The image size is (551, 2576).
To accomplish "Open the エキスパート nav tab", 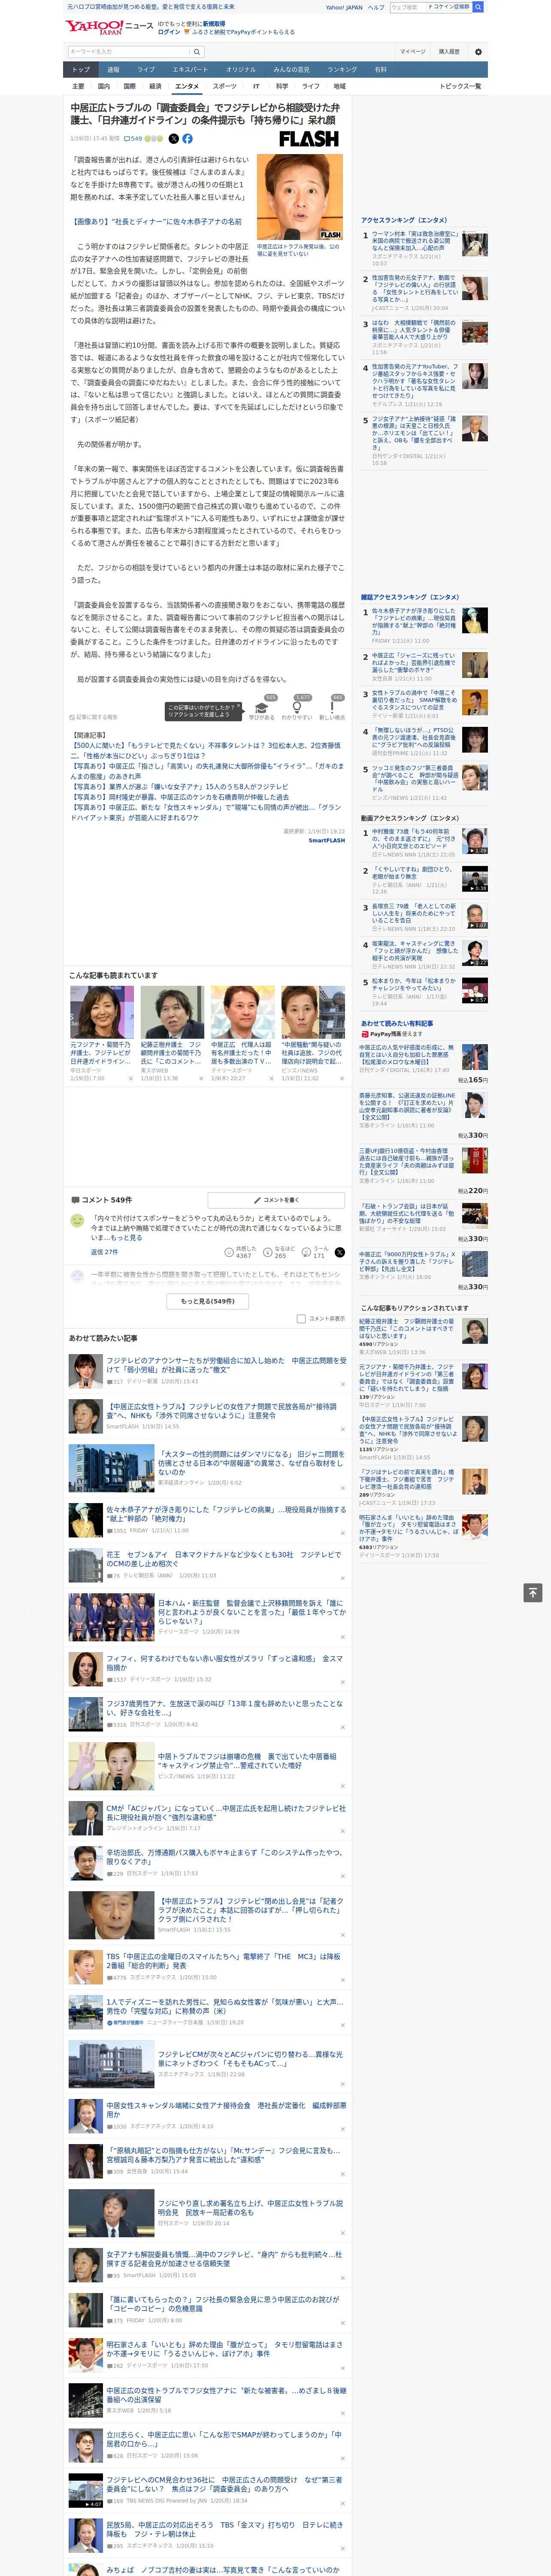I will tap(190, 70).
